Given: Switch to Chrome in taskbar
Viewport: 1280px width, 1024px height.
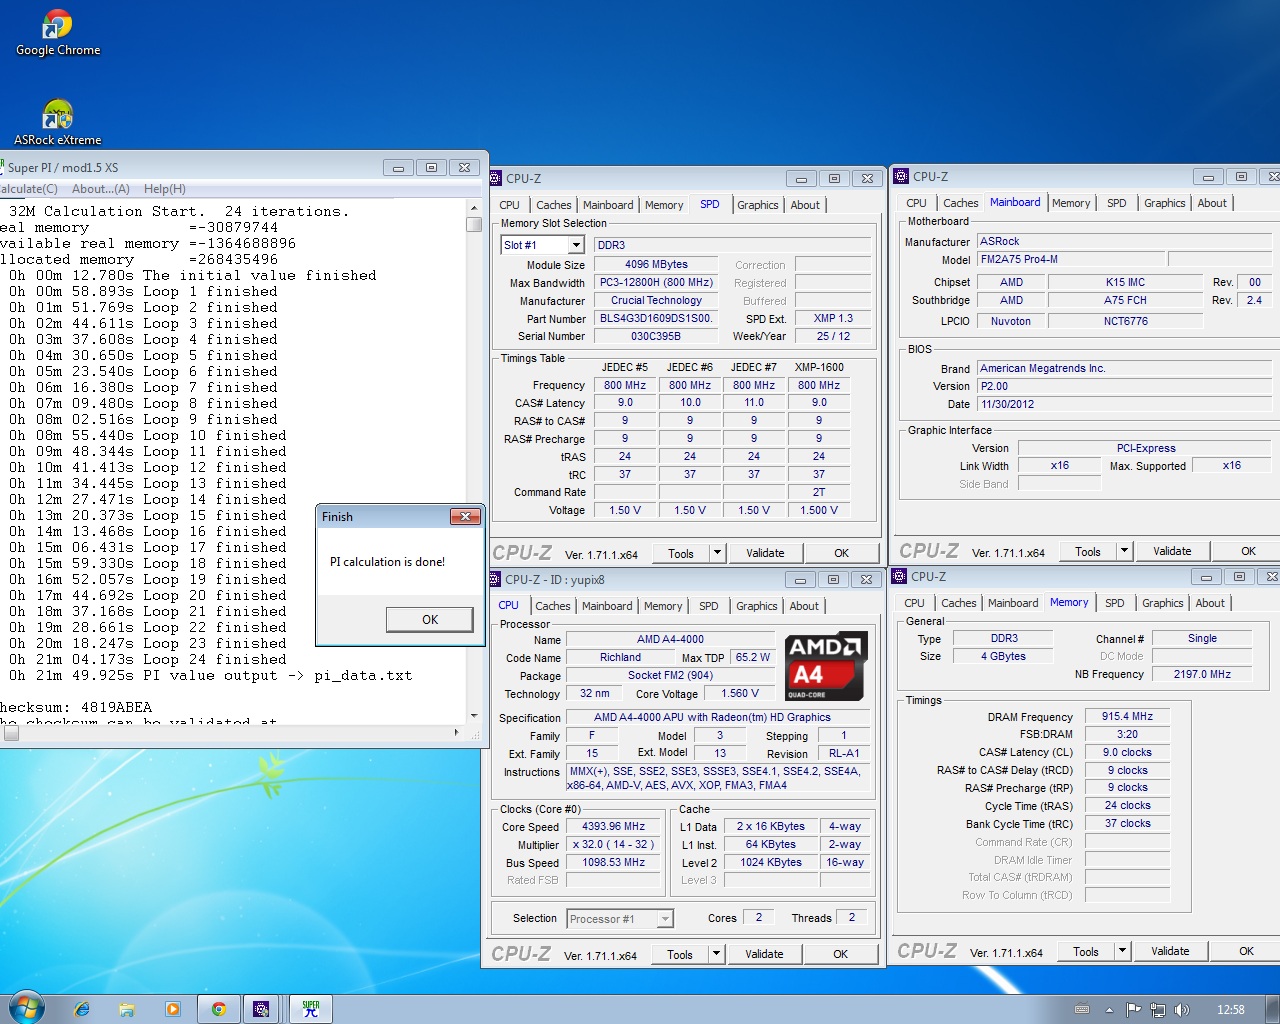Looking at the screenshot, I should point(218,1009).
